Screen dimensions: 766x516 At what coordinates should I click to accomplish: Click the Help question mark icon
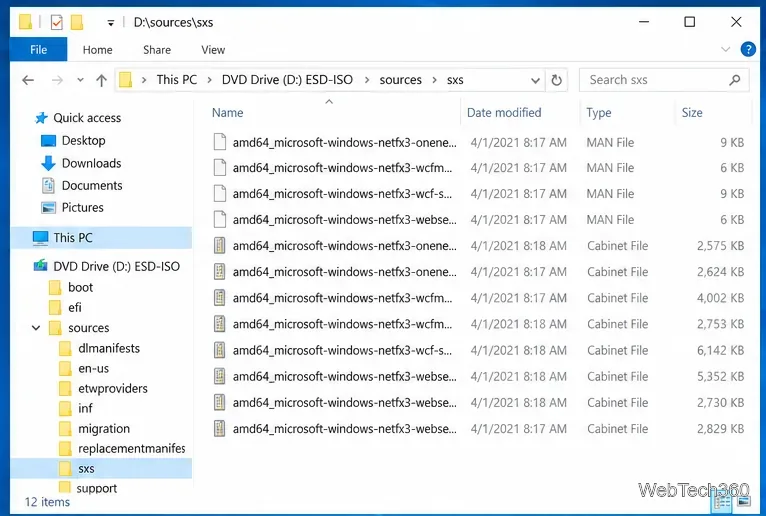[748, 49]
